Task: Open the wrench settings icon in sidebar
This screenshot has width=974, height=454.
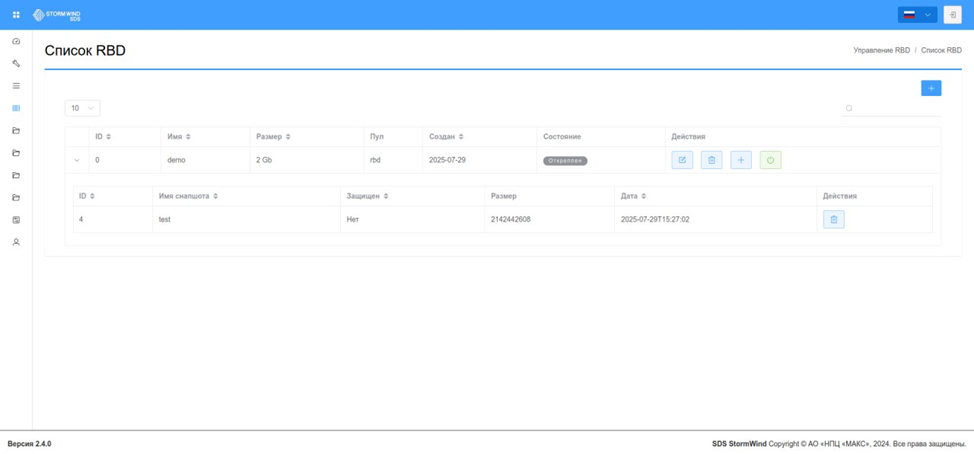Action: point(16,63)
